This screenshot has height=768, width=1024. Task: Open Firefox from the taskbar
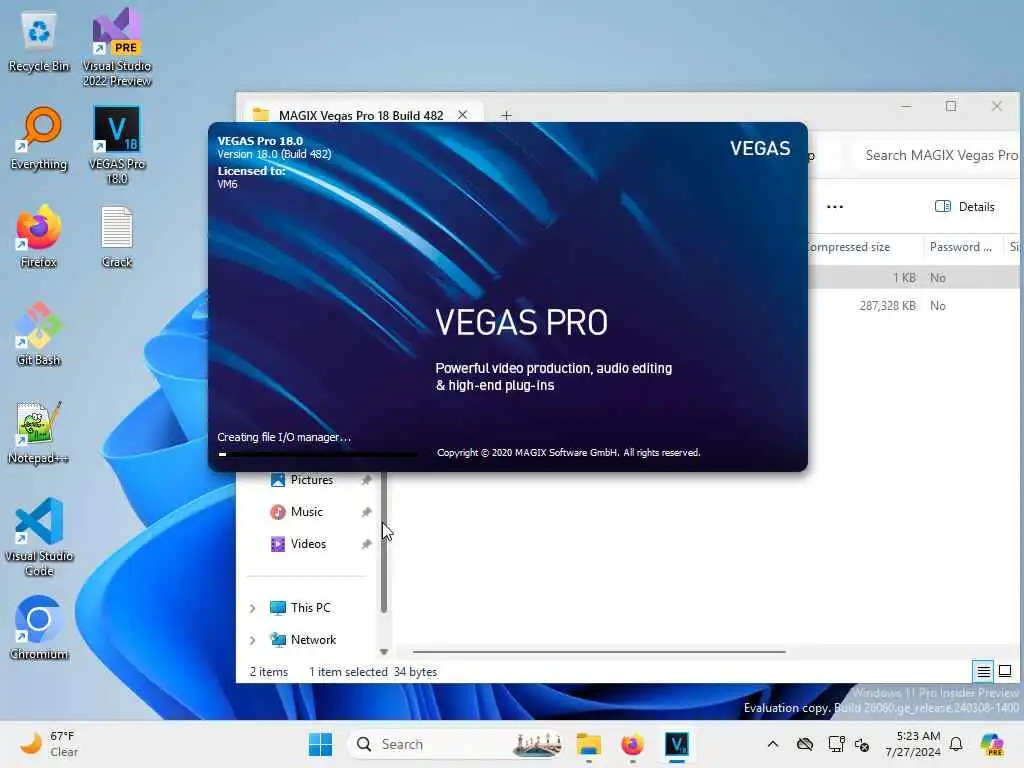pyautogui.click(x=632, y=744)
